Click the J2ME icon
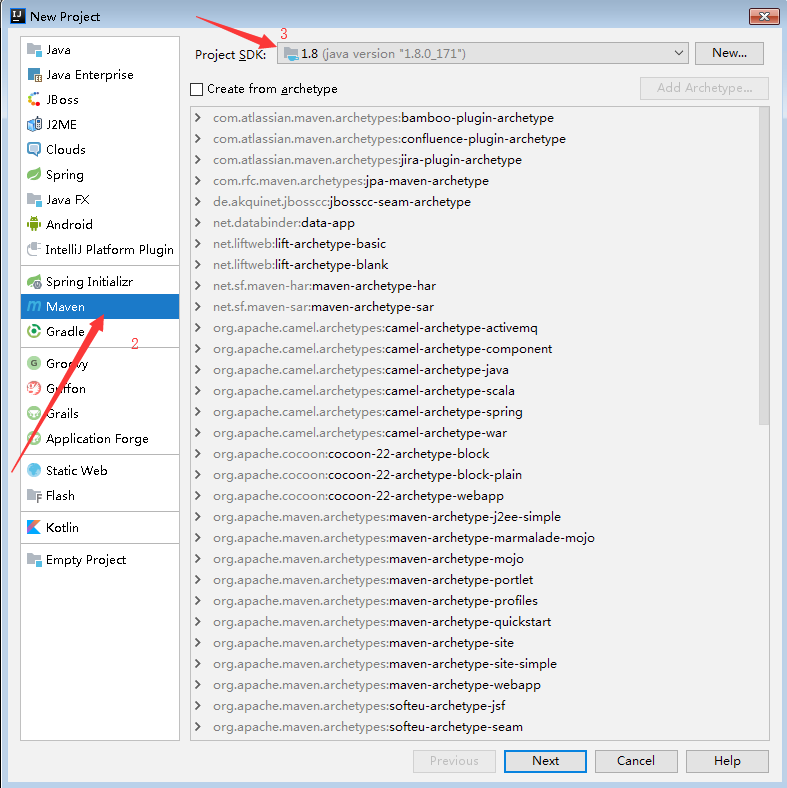Viewport: 787px width, 788px height. (34, 125)
